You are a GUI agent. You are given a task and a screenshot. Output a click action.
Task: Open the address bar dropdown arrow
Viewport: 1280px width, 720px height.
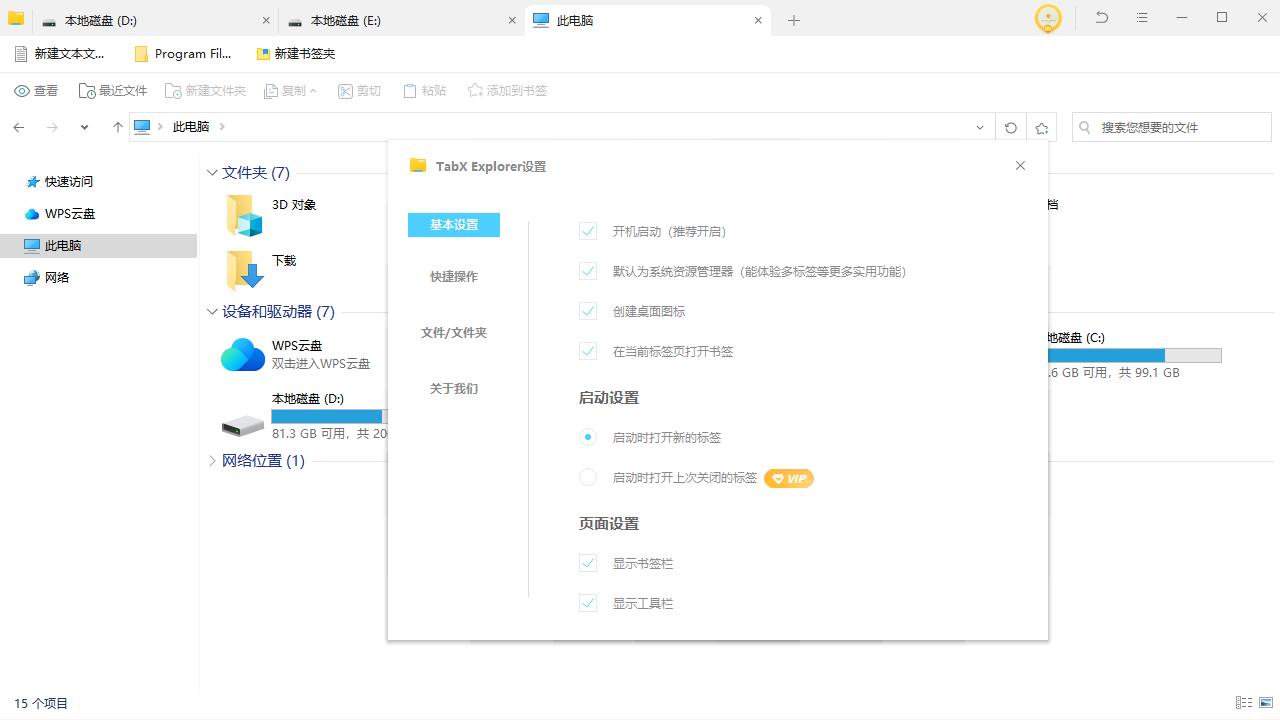(x=980, y=127)
